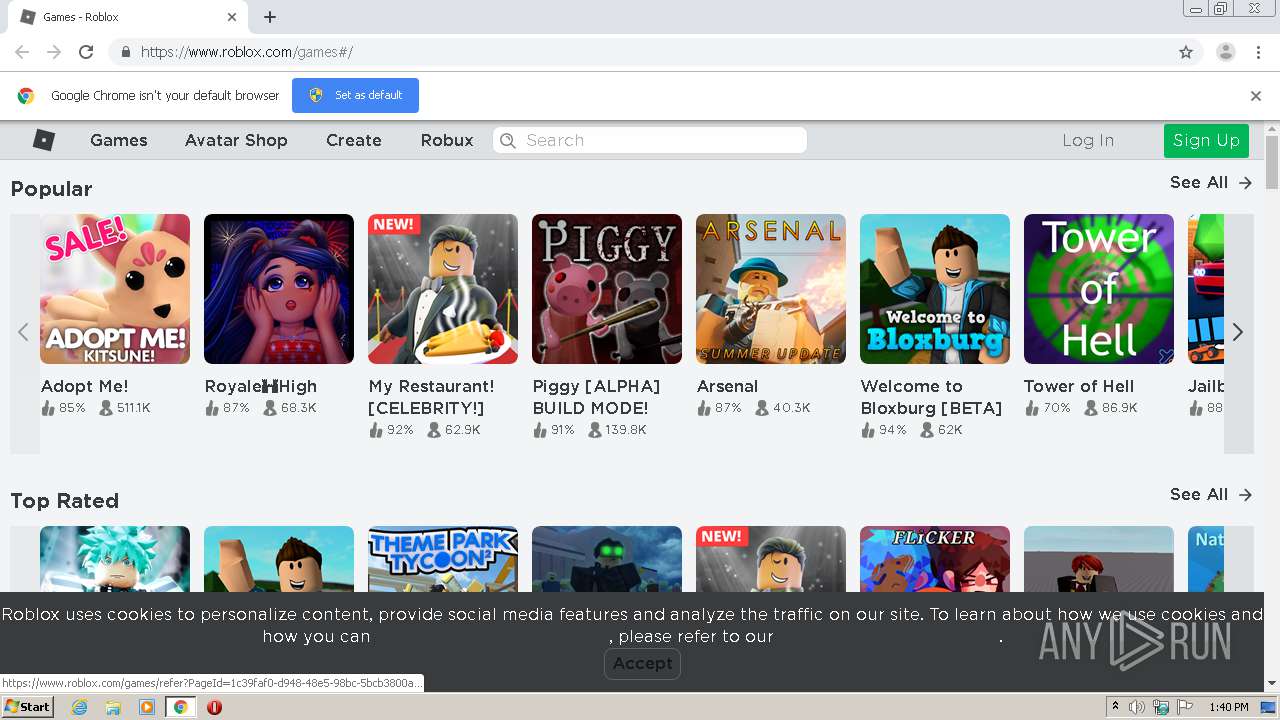1280x720 pixels.
Task: Open the Robux menu item
Action: [x=447, y=140]
